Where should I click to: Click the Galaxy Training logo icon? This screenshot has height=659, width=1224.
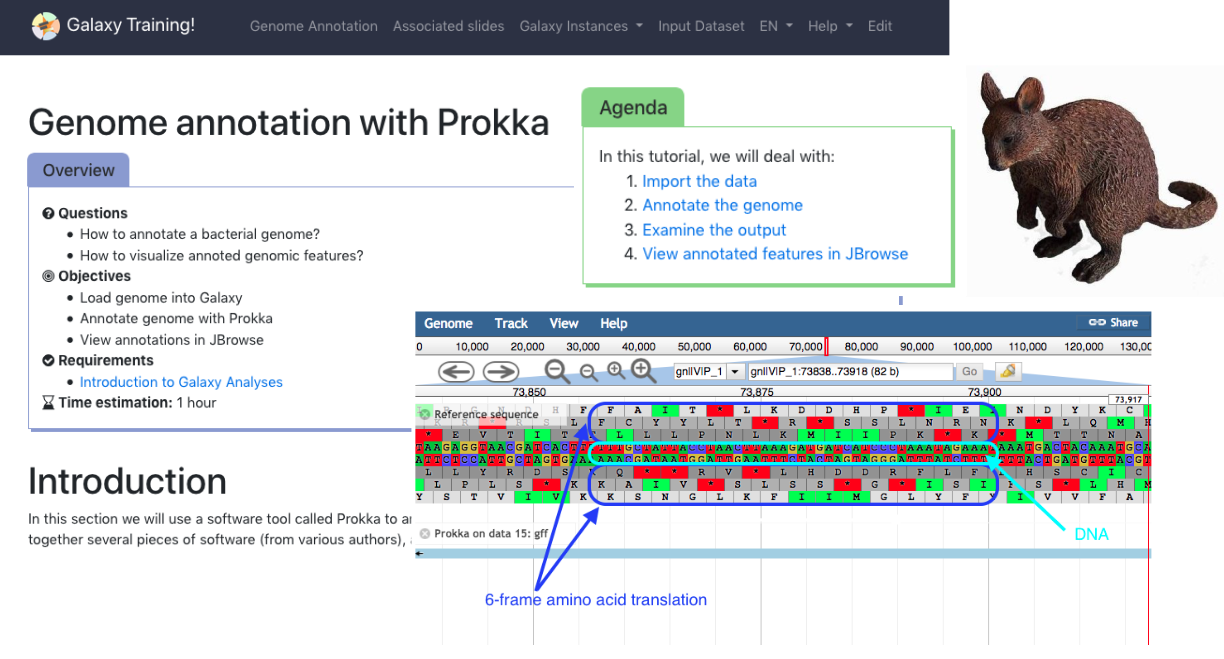(45, 26)
